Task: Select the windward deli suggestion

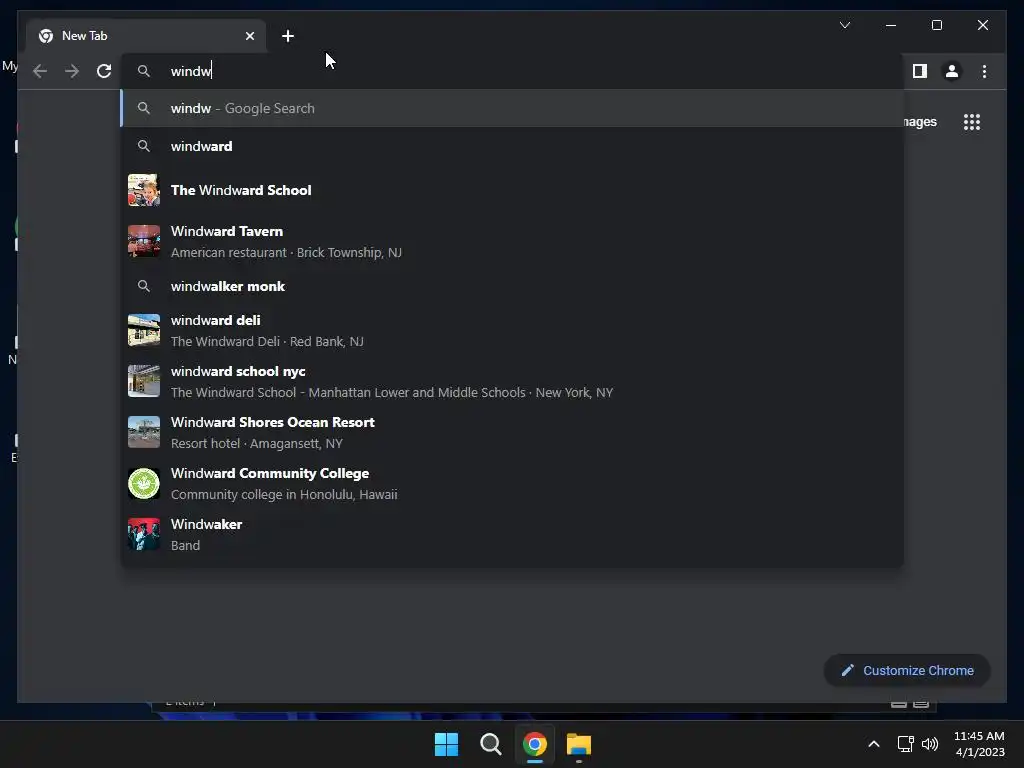Action: tap(513, 330)
